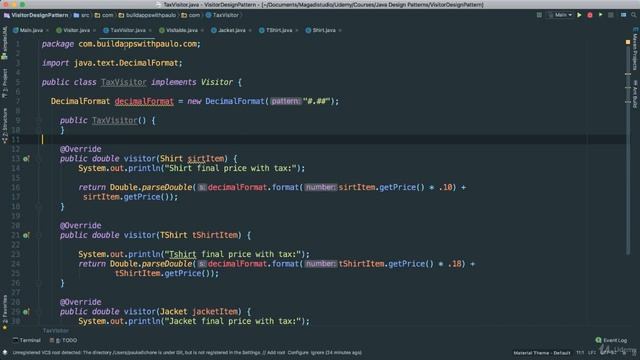Image resolution: width=640 pixels, height=360 pixels.
Task: Run the Main configuration with green play button
Action: (579, 15)
